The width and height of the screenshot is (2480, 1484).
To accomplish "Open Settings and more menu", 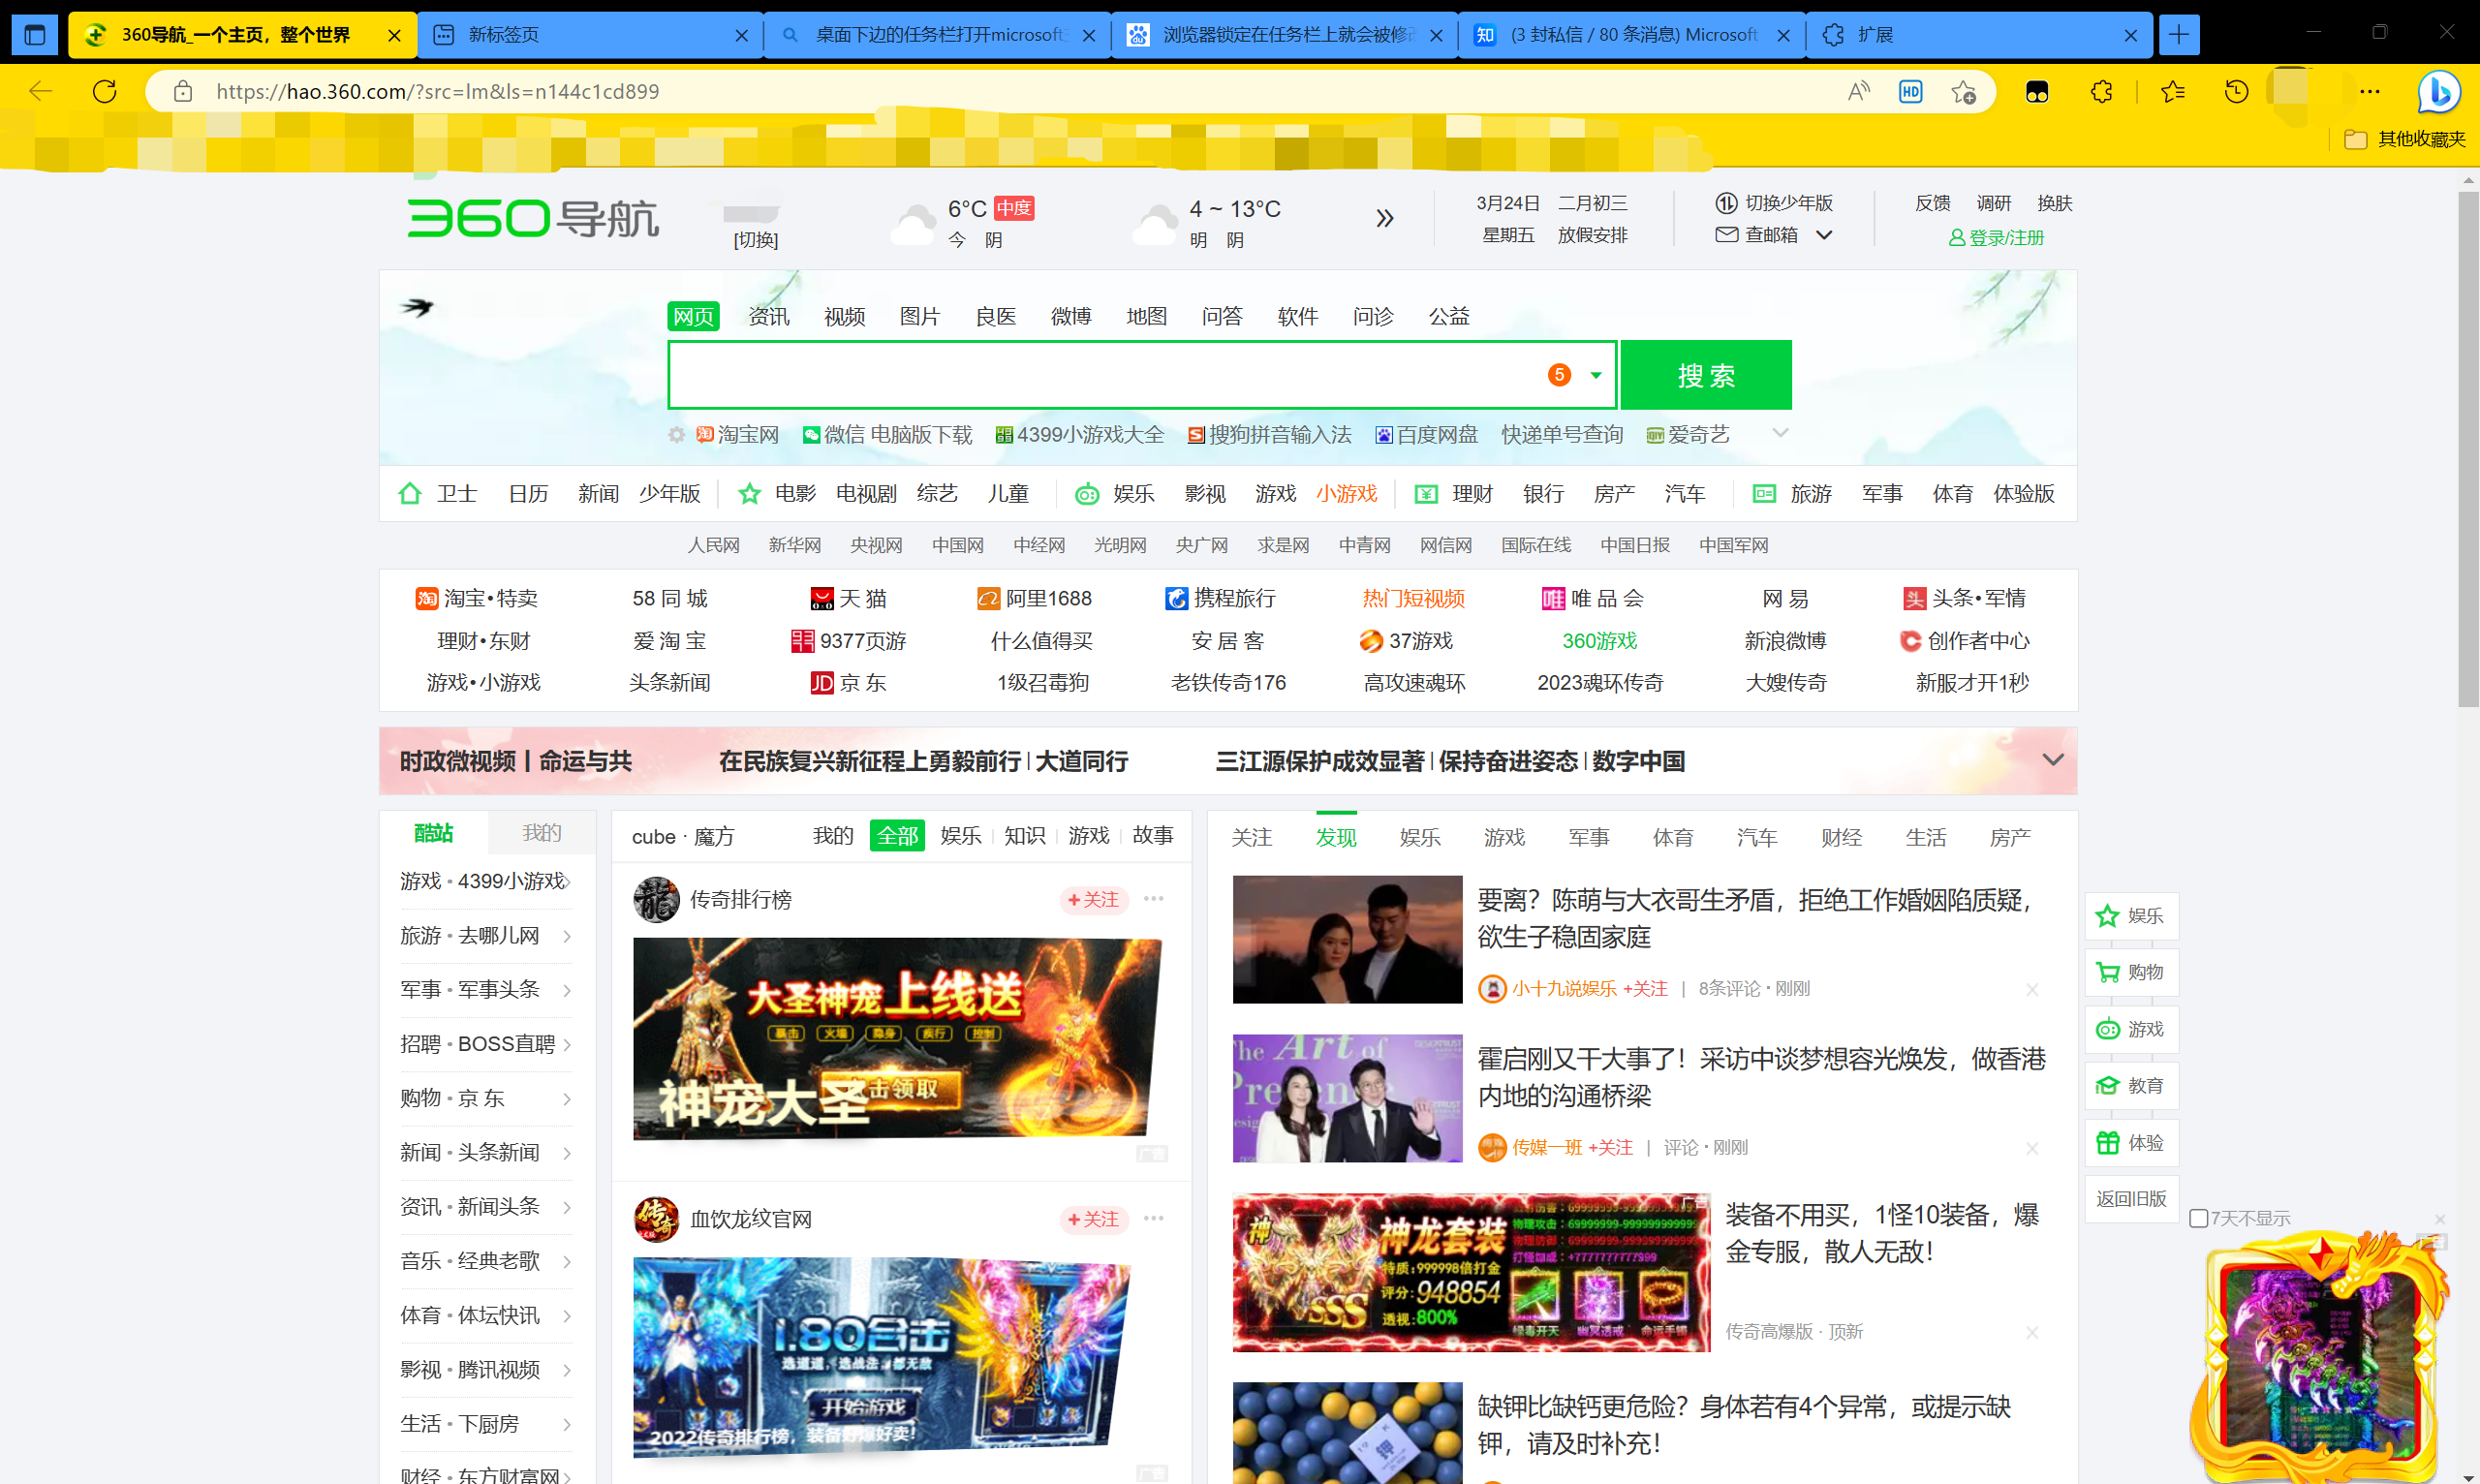I will coord(2369,92).
